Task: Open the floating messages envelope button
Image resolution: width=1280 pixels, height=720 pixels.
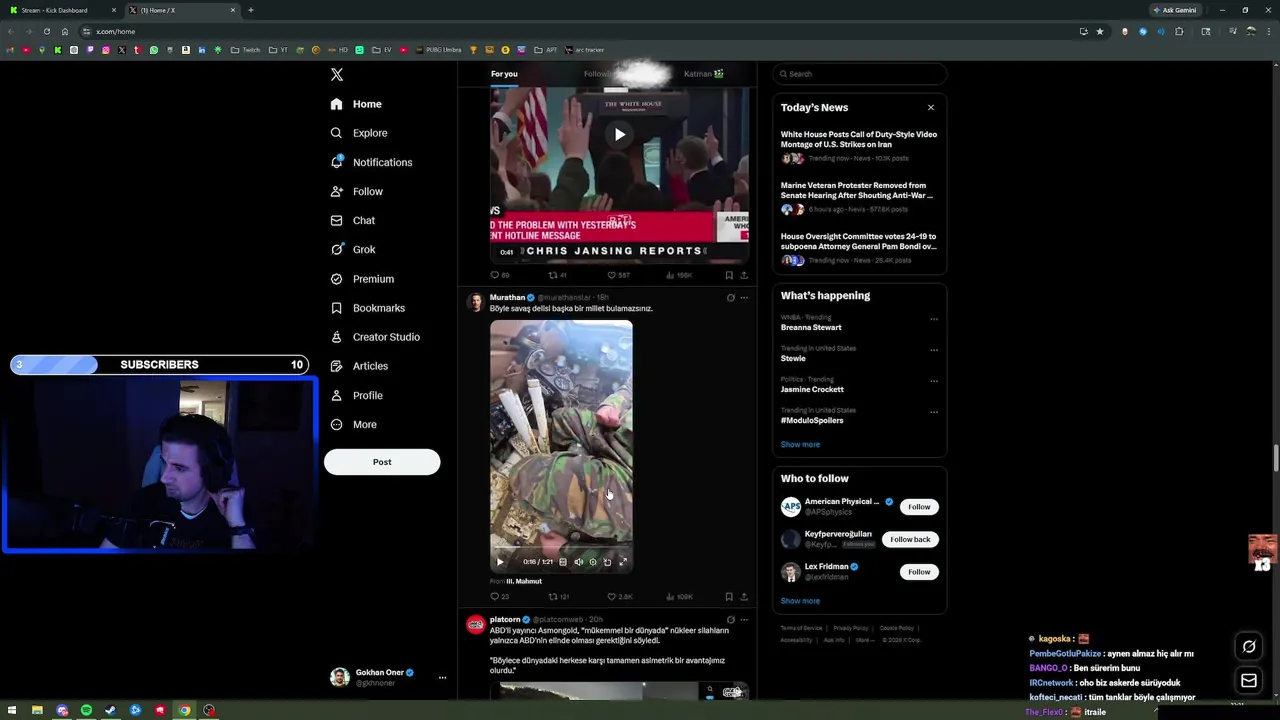Action: (1249, 681)
